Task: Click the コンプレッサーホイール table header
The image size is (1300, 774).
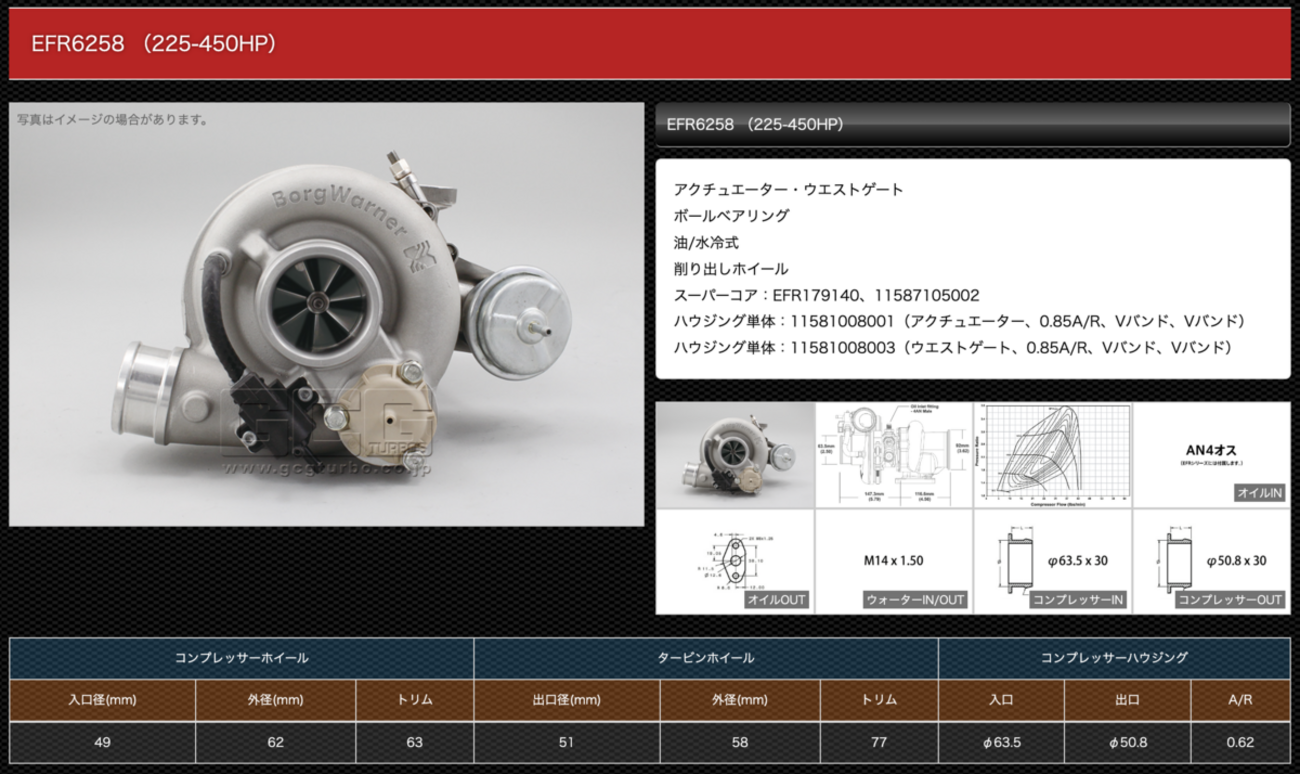Action: pyautogui.click(x=241, y=658)
